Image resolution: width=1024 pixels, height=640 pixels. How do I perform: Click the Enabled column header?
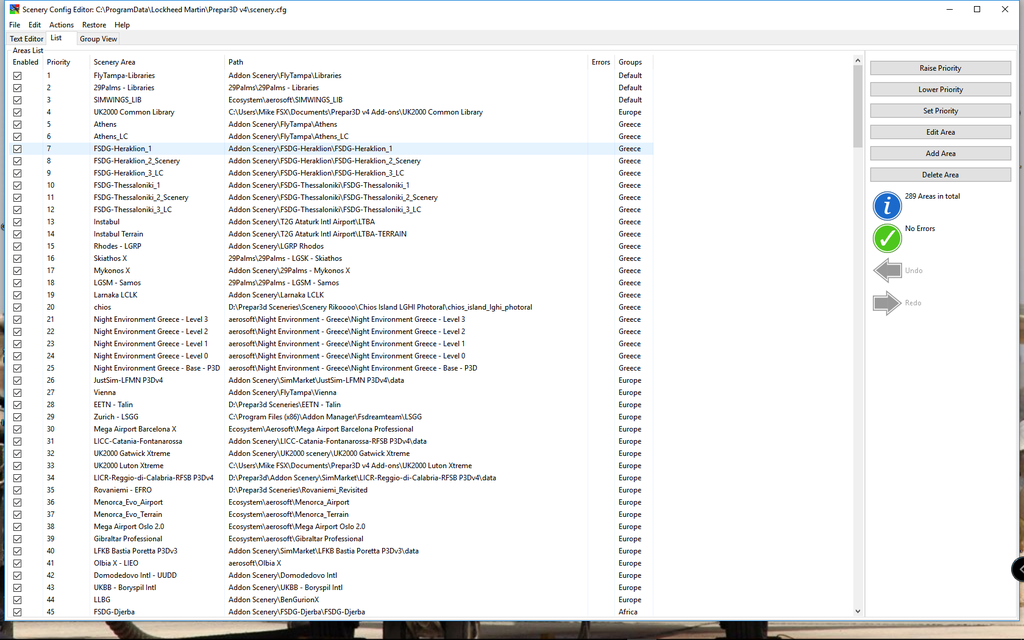25,62
